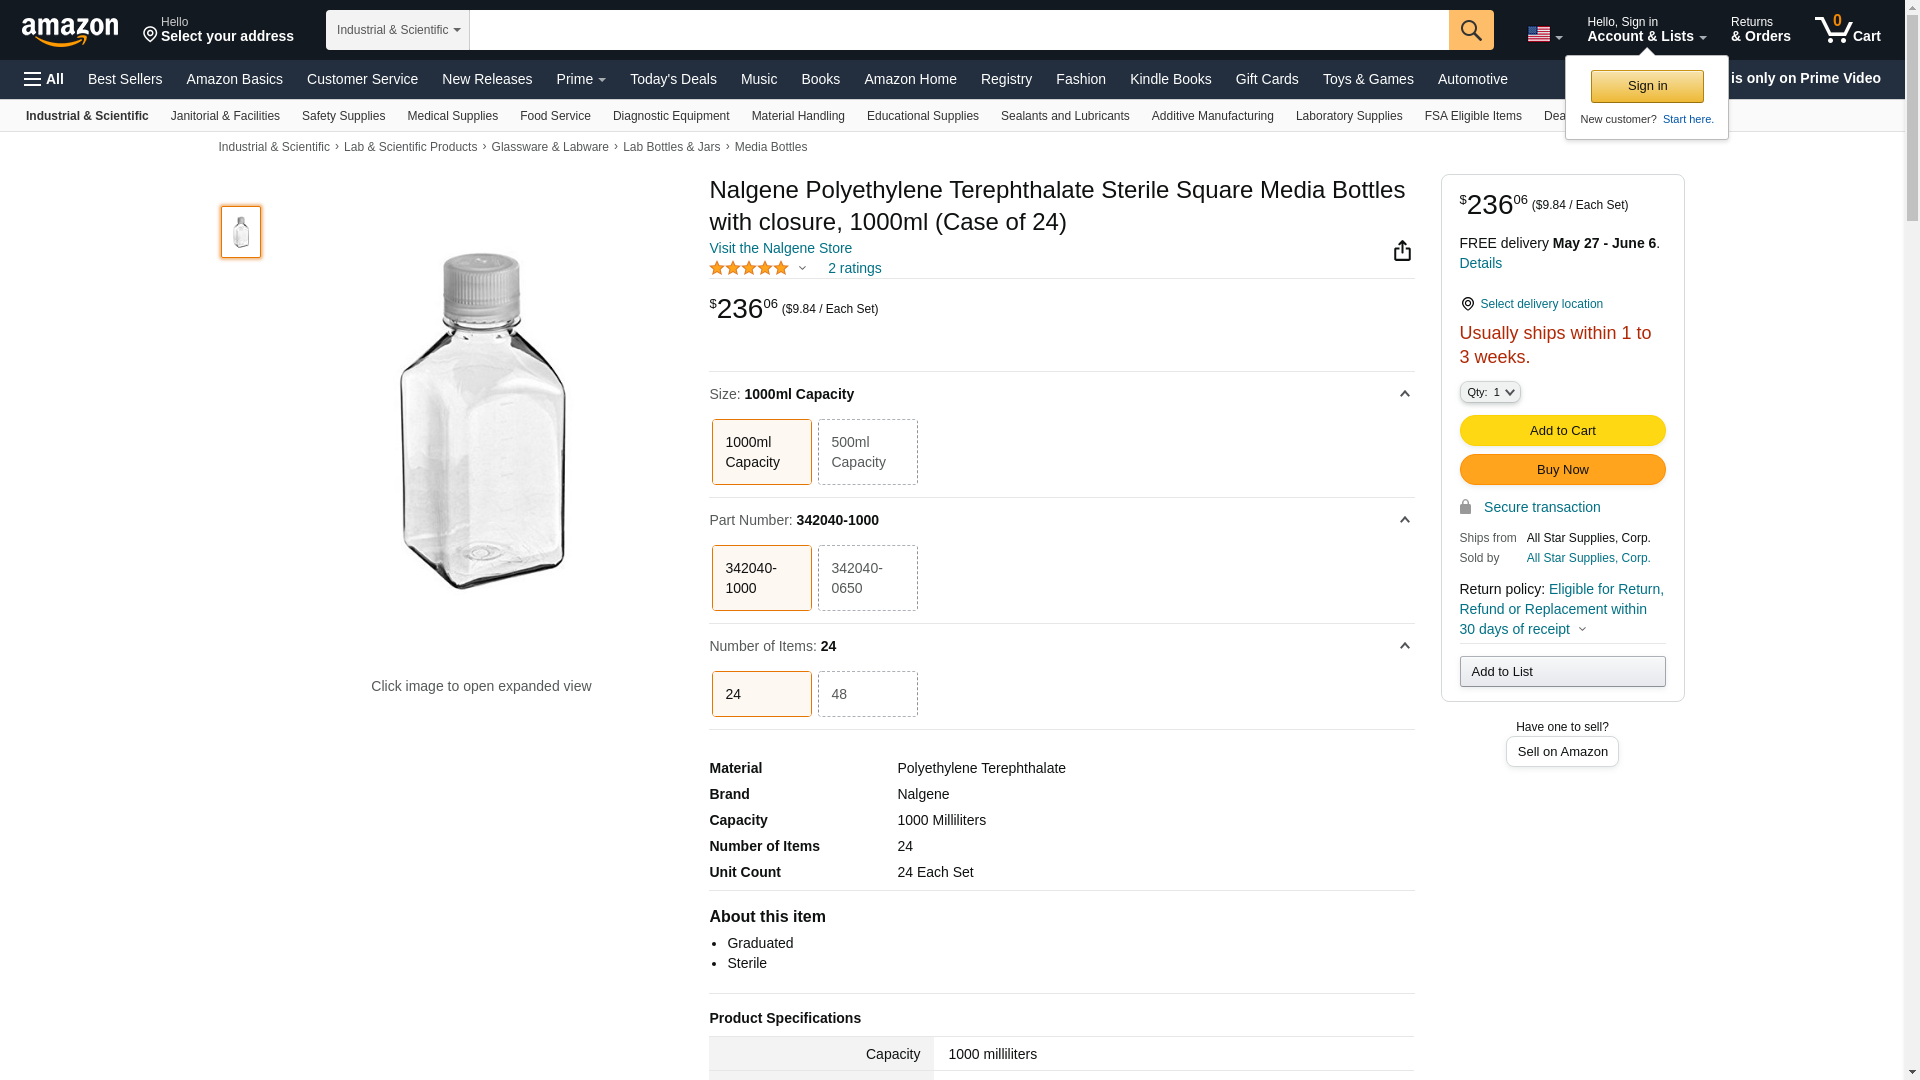The height and width of the screenshot is (1080, 1920).
Task: Select the Laboratory Supplies subnav item
Action: coord(1348,116)
